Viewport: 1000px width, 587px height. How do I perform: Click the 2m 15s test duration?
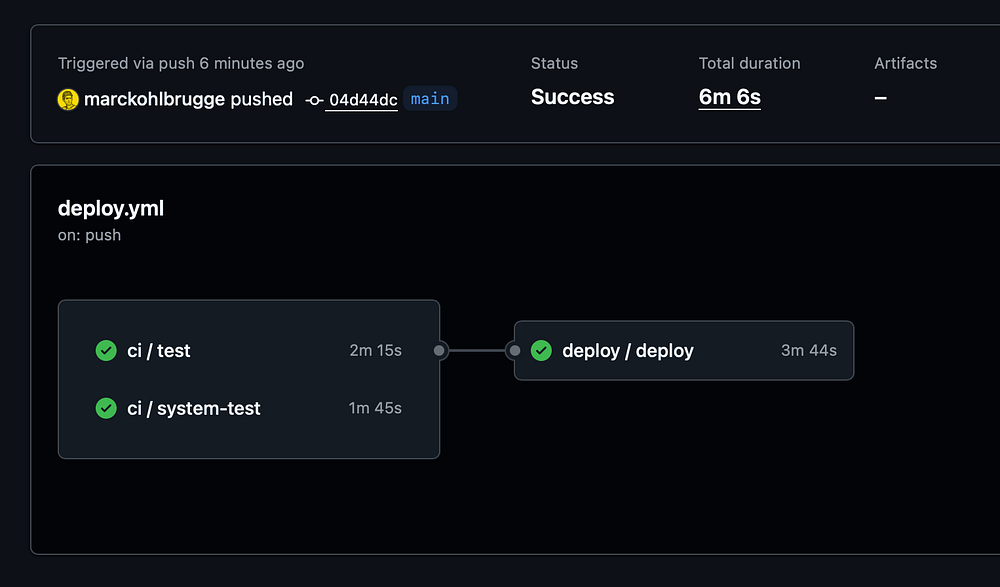[375, 351]
